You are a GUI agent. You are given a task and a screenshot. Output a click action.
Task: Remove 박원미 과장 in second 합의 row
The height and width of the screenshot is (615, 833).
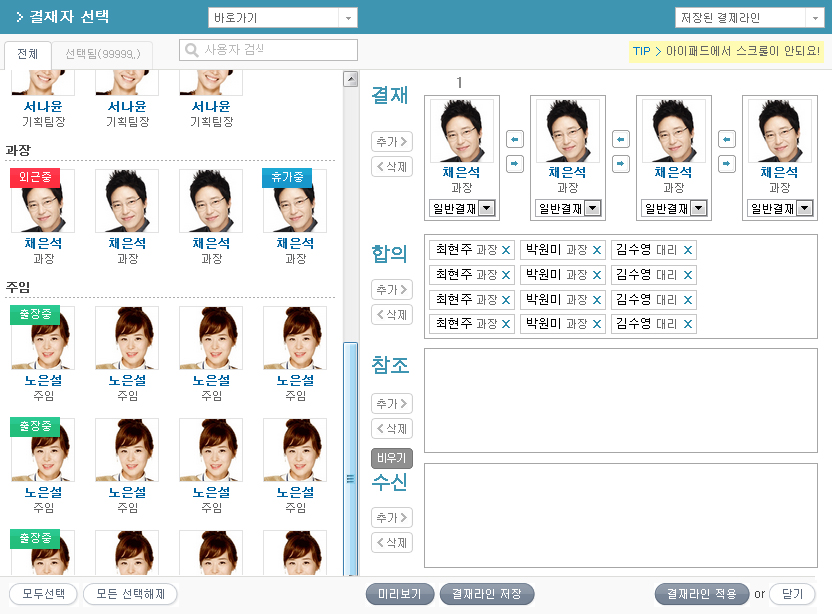tap(597, 275)
